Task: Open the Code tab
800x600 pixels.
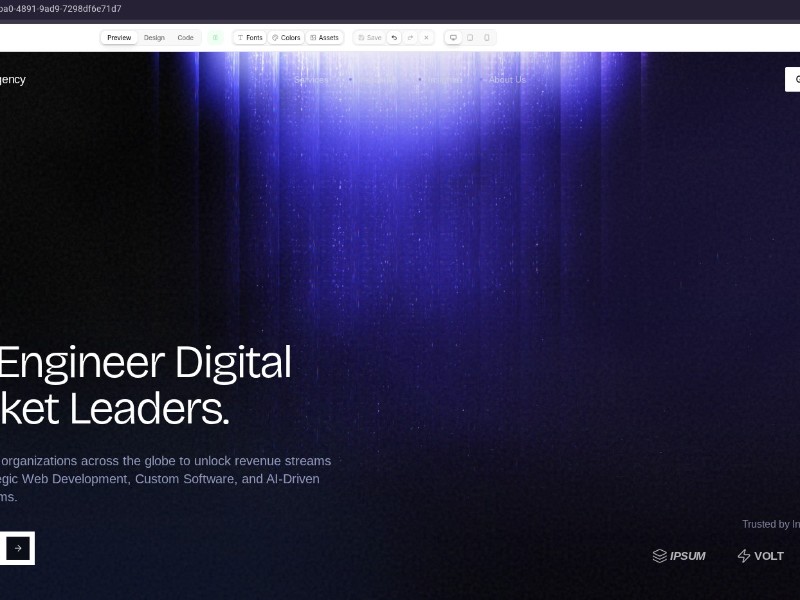Action: [x=185, y=38]
